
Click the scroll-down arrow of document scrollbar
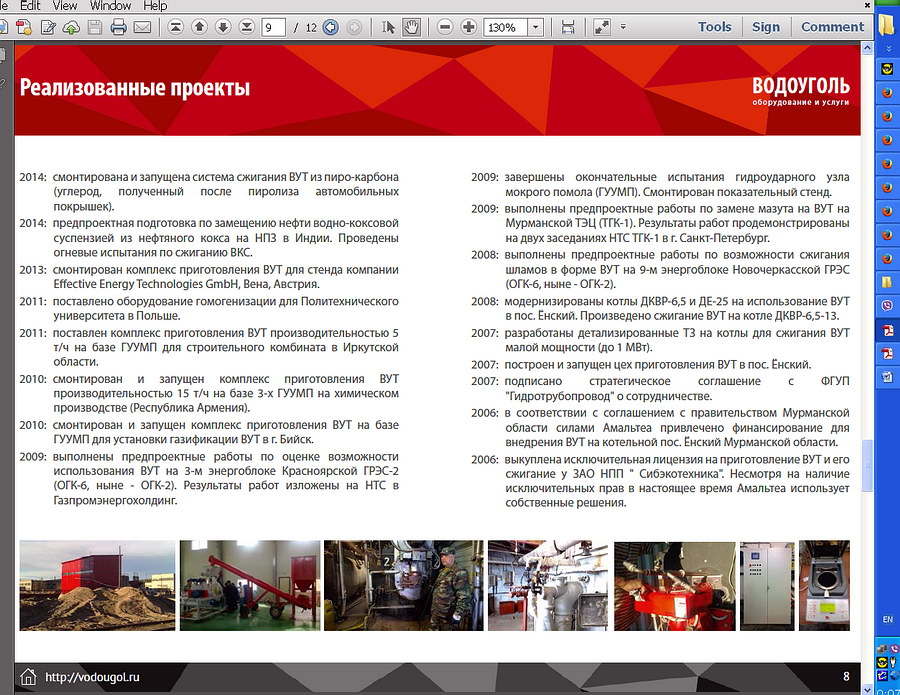867,689
